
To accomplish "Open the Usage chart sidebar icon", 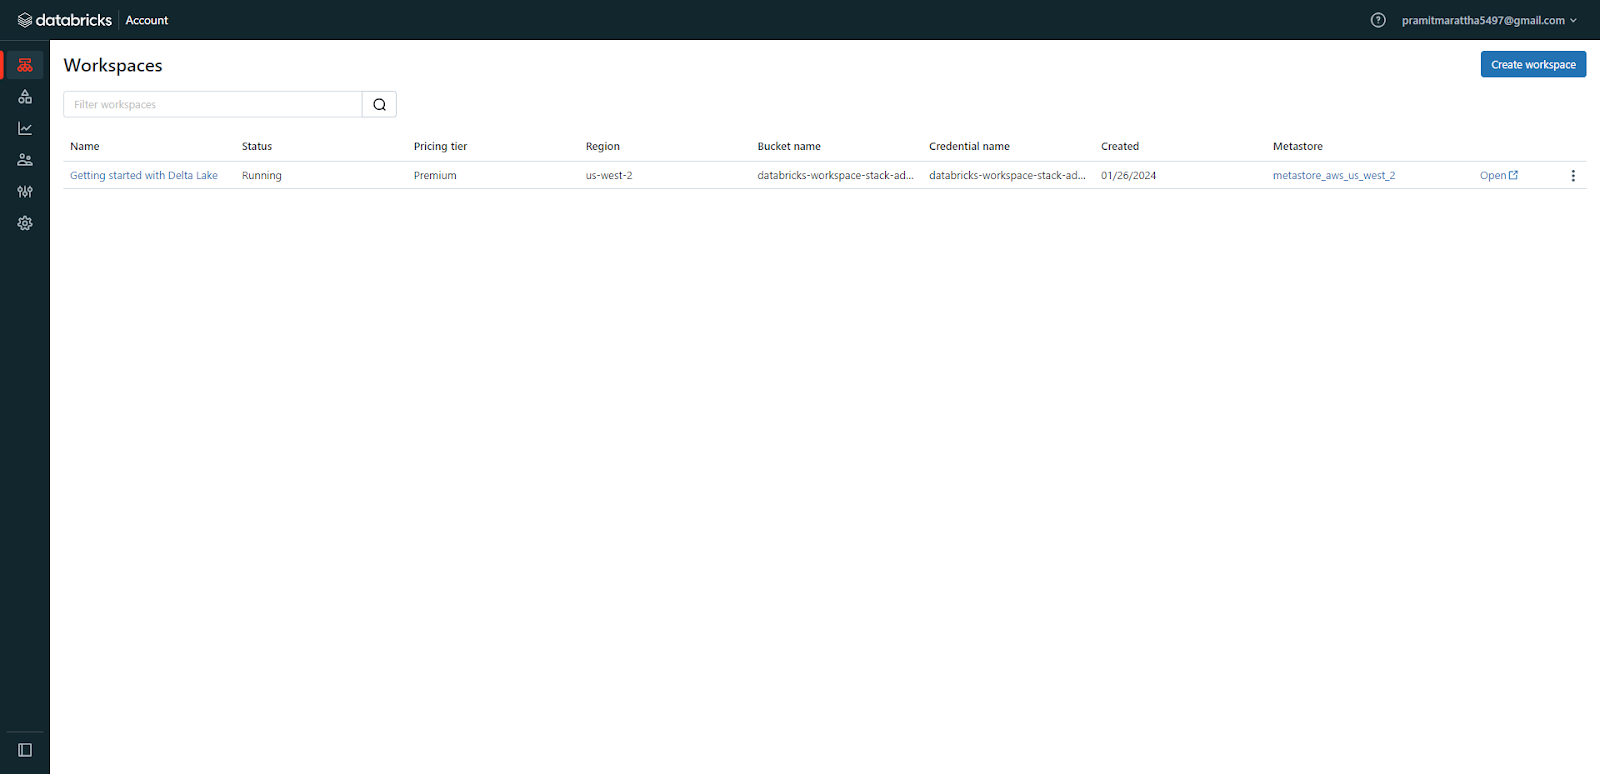I will pyautogui.click(x=25, y=128).
